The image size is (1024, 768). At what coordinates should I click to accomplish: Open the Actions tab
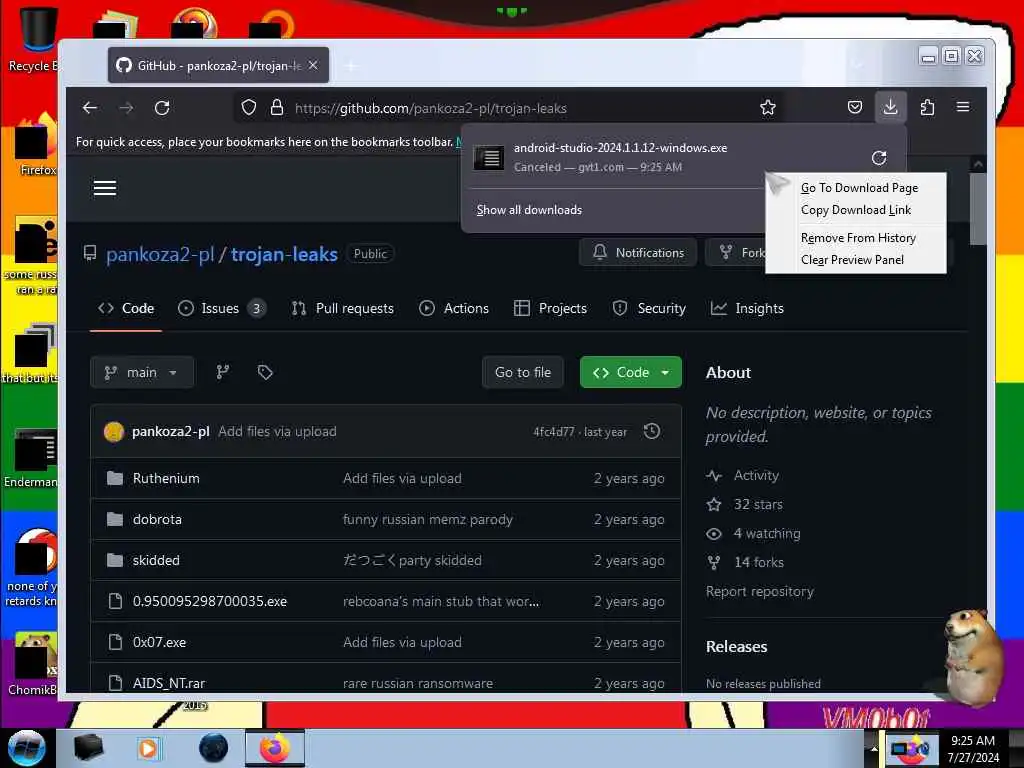point(454,308)
